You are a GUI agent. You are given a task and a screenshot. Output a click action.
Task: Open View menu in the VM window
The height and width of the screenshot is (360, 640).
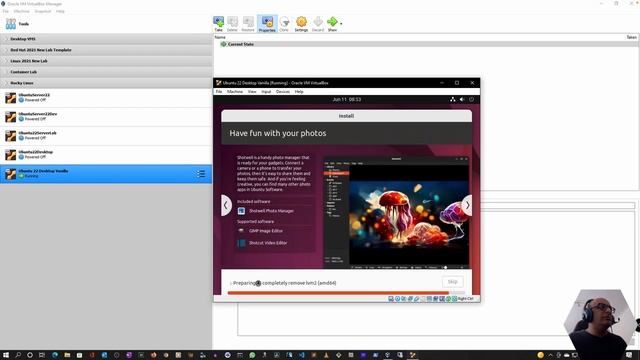252,92
